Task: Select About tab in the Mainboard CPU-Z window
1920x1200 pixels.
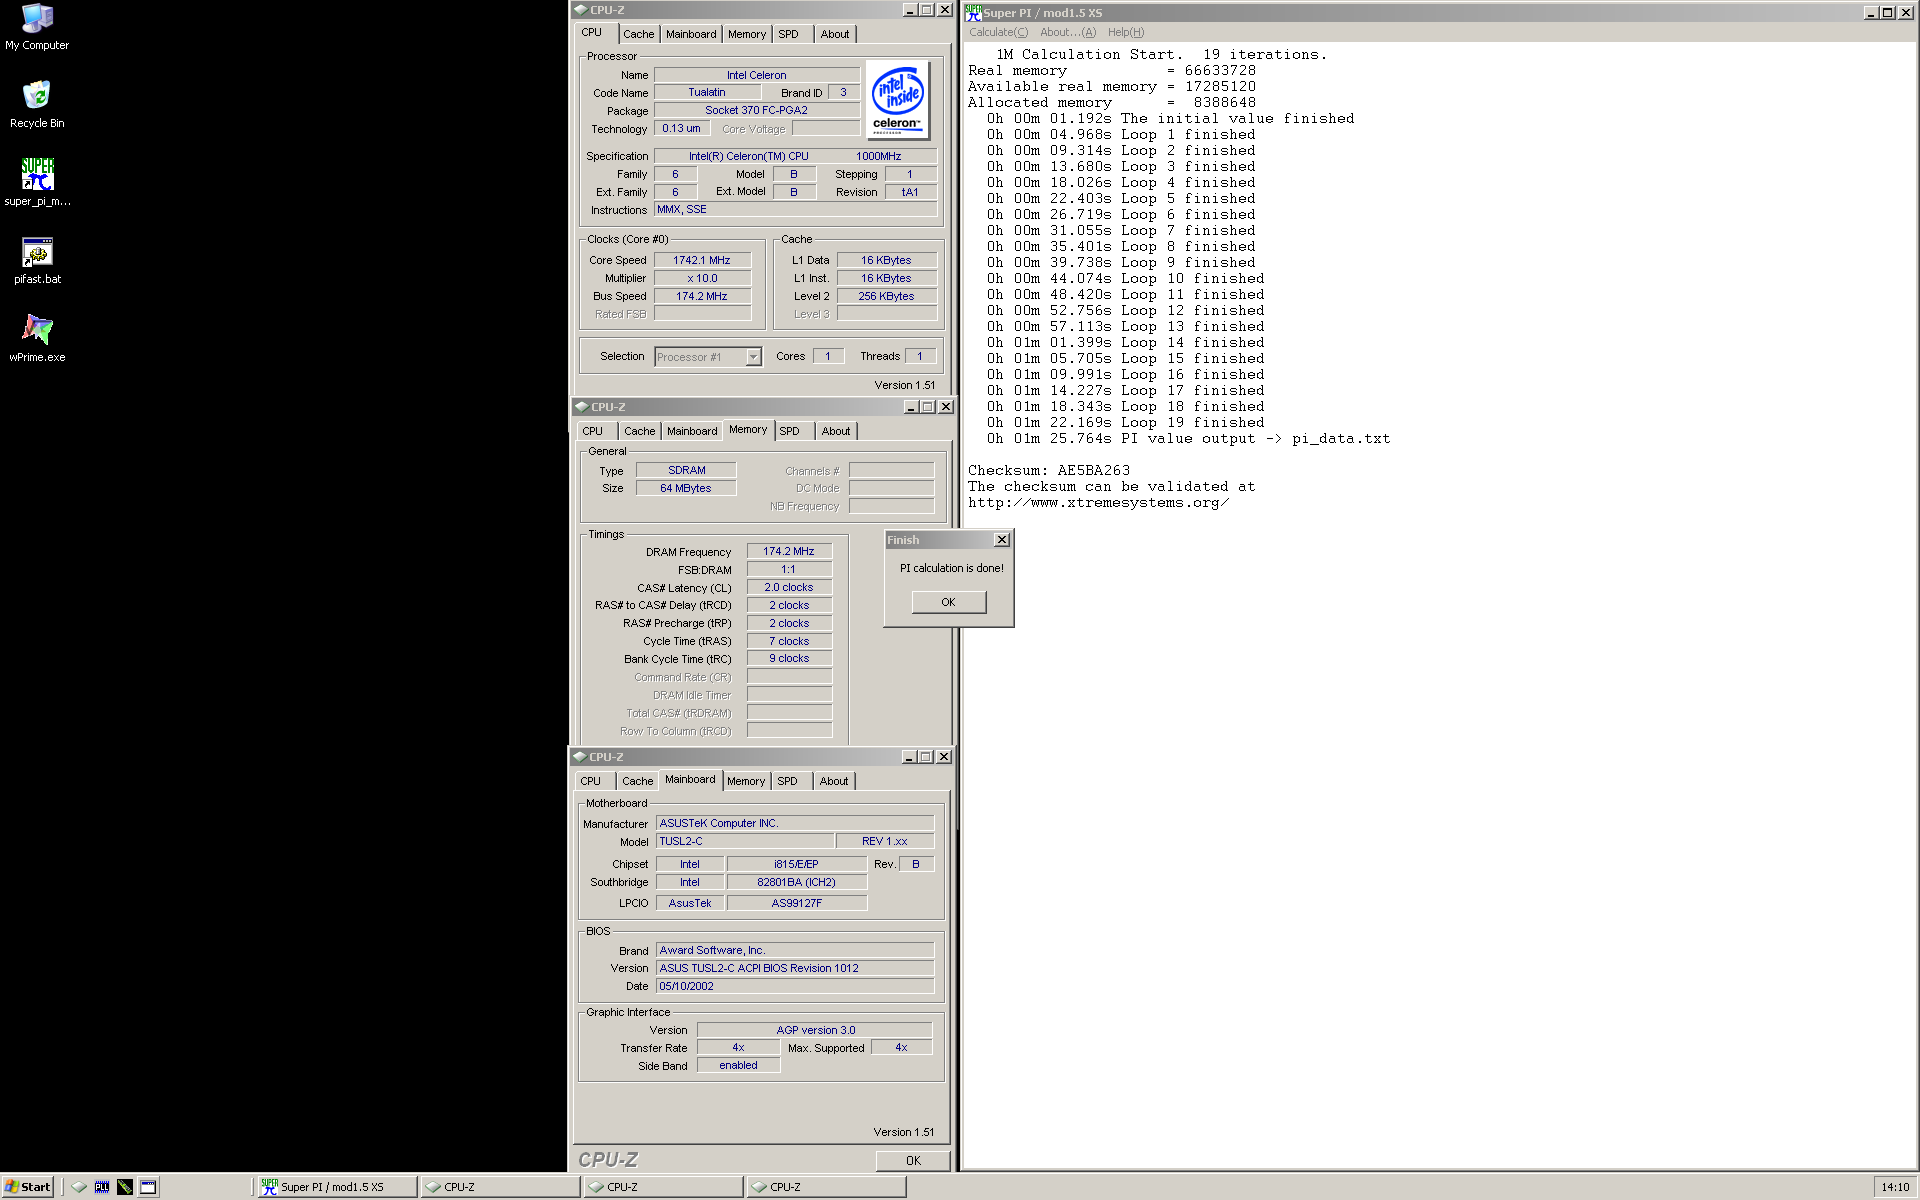Action: click(x=834, y=781)
